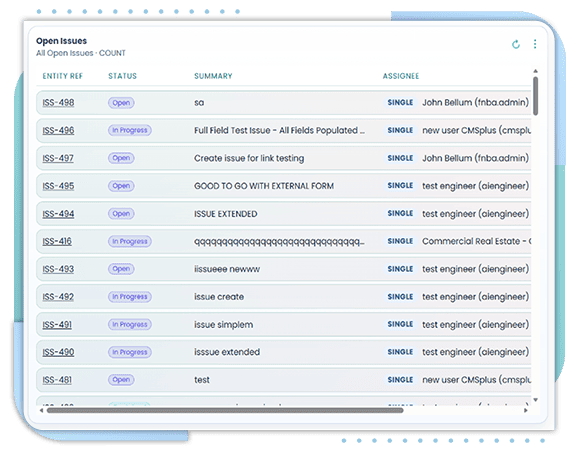Screen dimensions: 580x450
Task: Select summary 'GOOD TO GO WITH EXTERNAL FORM'
Action: coord(264,186)
